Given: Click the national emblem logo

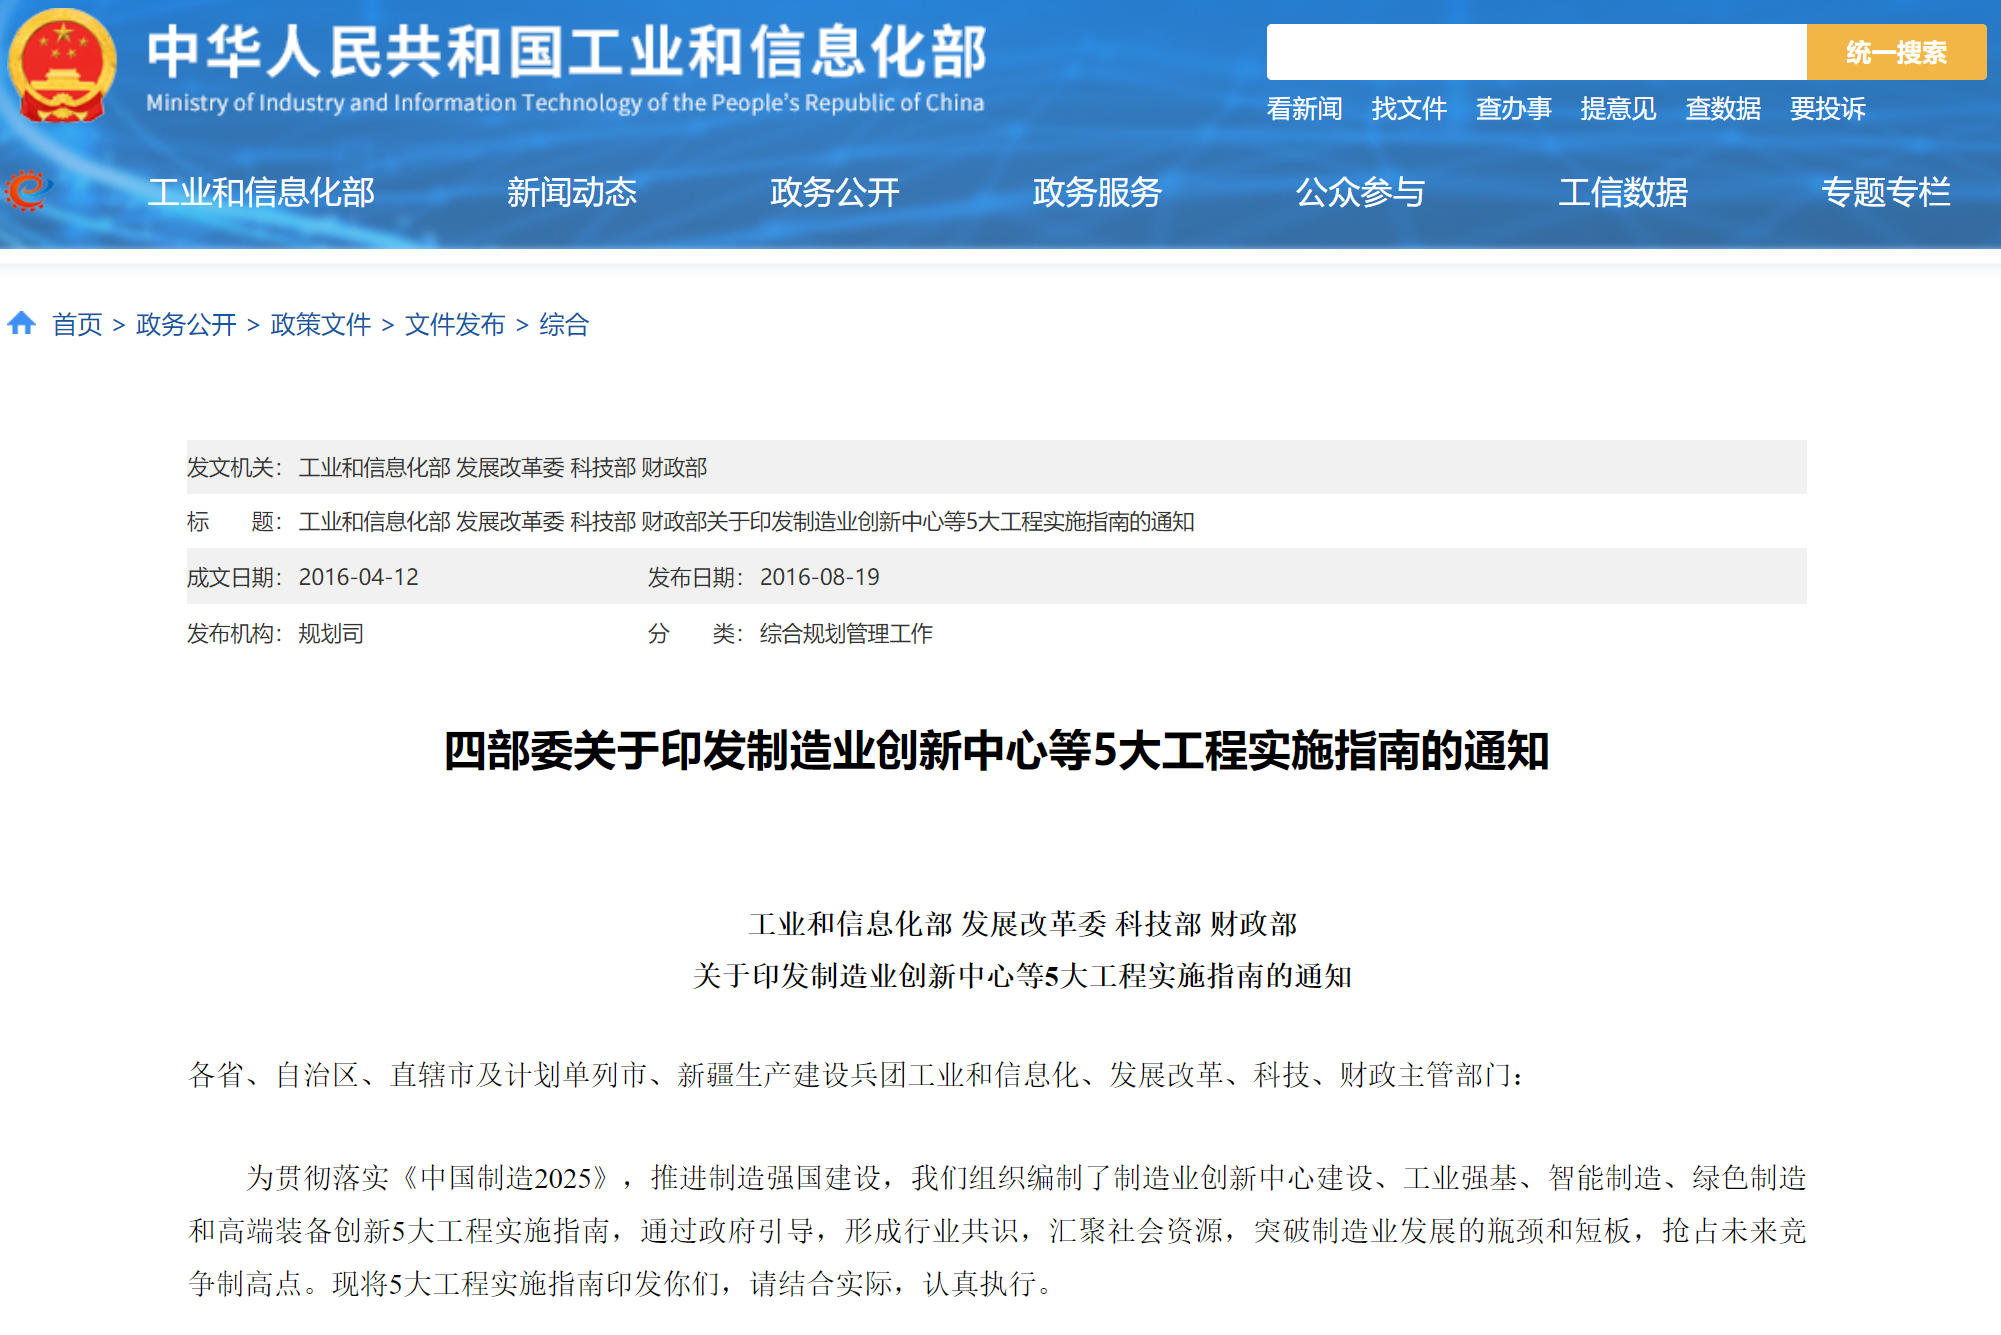Looking at the screenshot, I should pyautogui.click(x=62, y=66).
